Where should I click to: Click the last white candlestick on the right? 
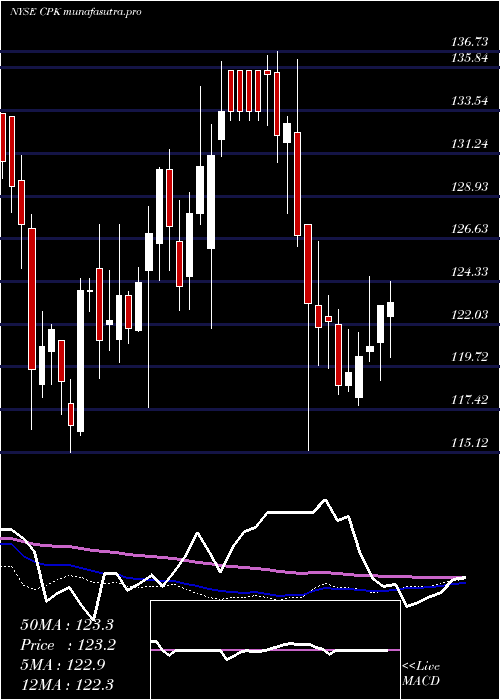(390, 309)
